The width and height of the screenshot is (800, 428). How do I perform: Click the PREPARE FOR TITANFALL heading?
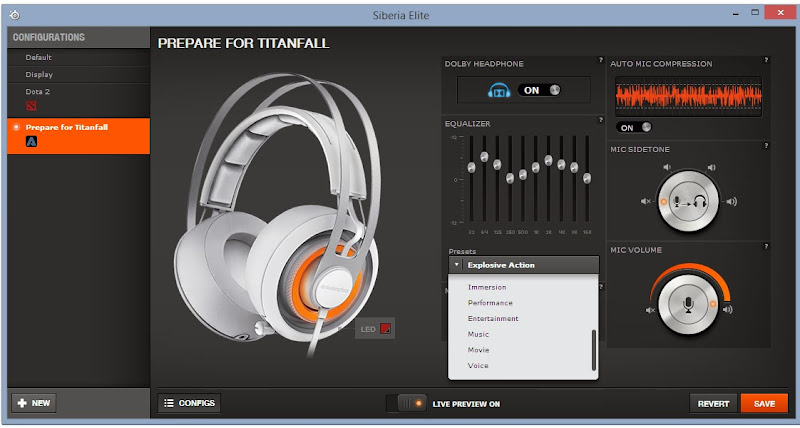pos(243,43)
